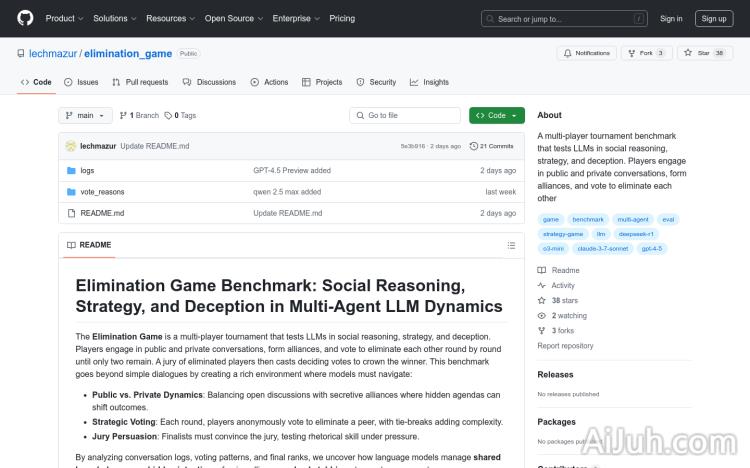Viewport: 750px width, 468px height.
Task: Click the Go to file search field
Action: (x=407, y=116)
